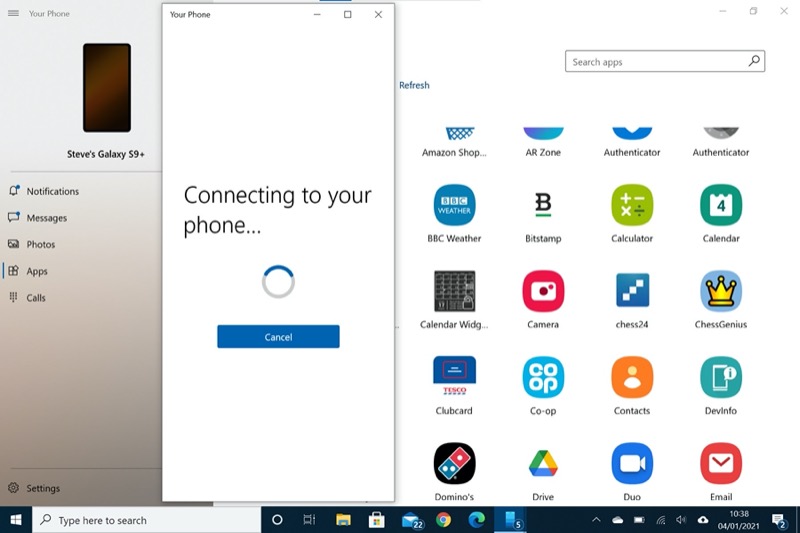Close the Connecting to your phone dialog
The image size is (800, 533).
point(378,14)
